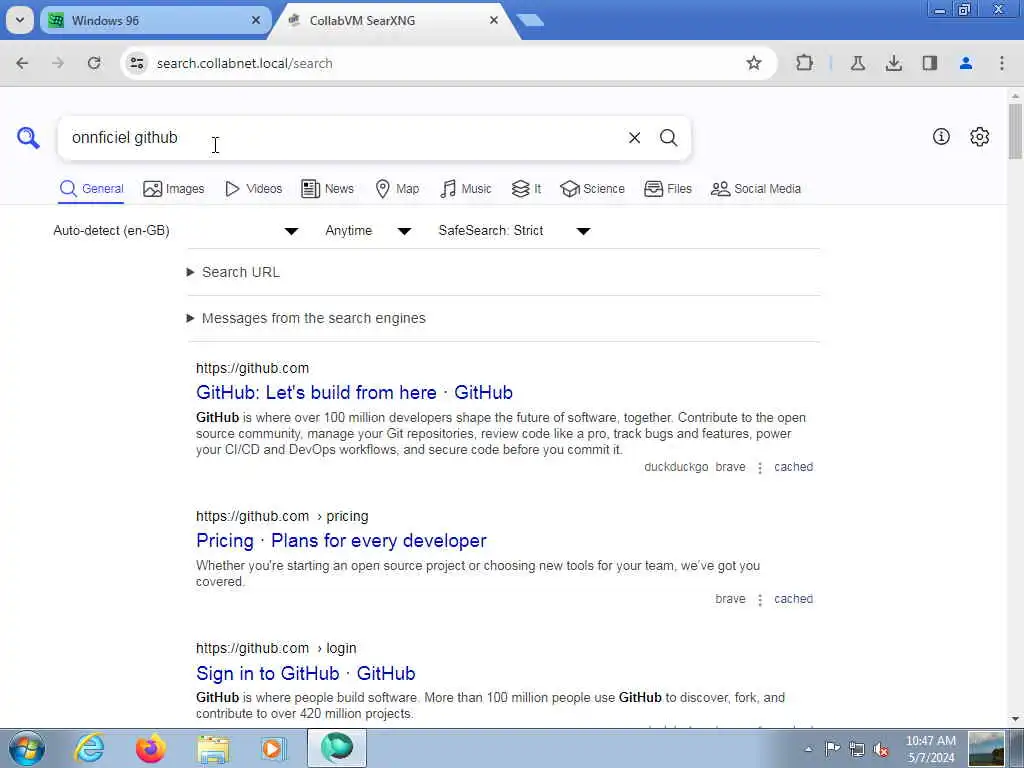Open more options dots for Pricing result
Screen dimensions: 1024x768
pyautogui.click(x=760, y=600)
